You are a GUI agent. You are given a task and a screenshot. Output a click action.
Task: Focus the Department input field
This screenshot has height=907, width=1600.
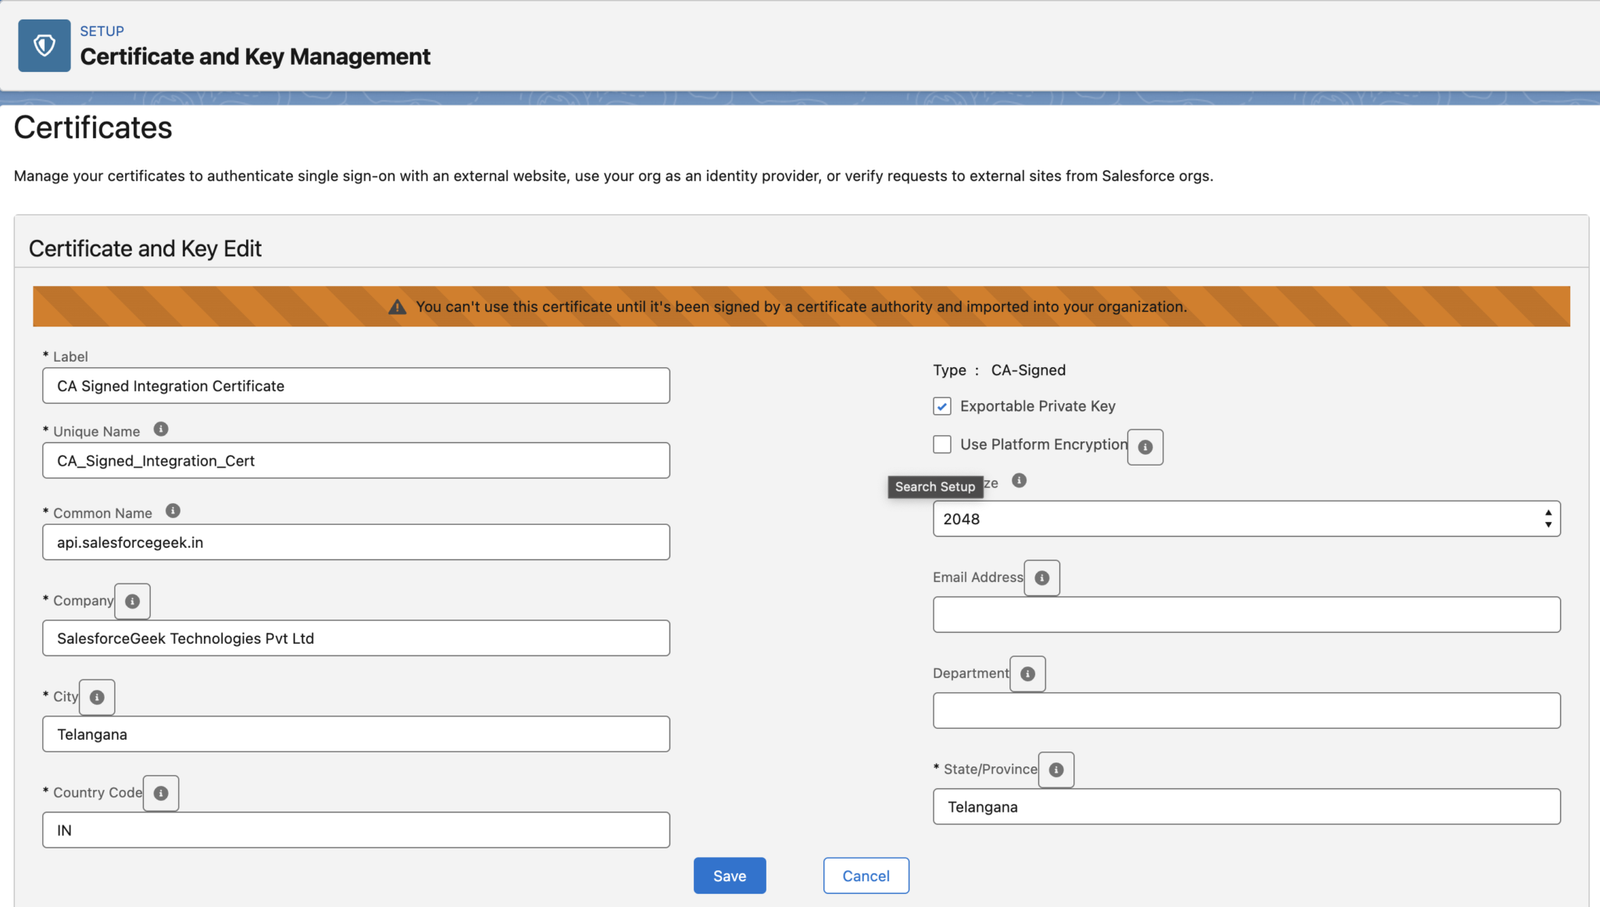[x=1246, y=711]
